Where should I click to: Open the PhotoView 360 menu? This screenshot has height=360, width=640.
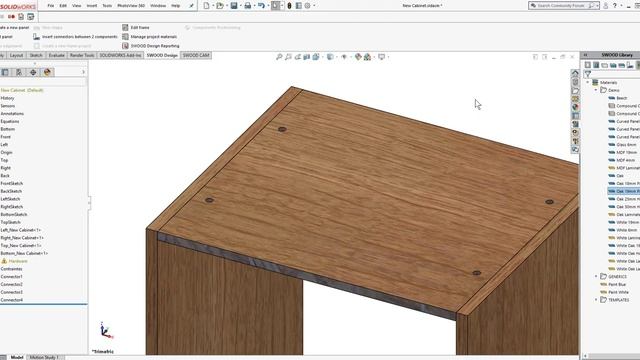[x=131, y=6]
